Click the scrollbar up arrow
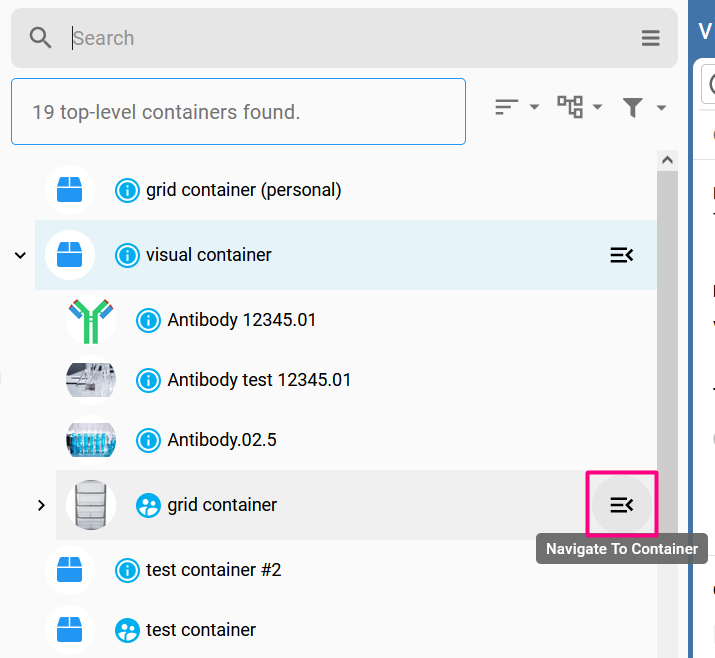Screen dimensions: 715x658 pyautogui.click(x=667, y=160)
